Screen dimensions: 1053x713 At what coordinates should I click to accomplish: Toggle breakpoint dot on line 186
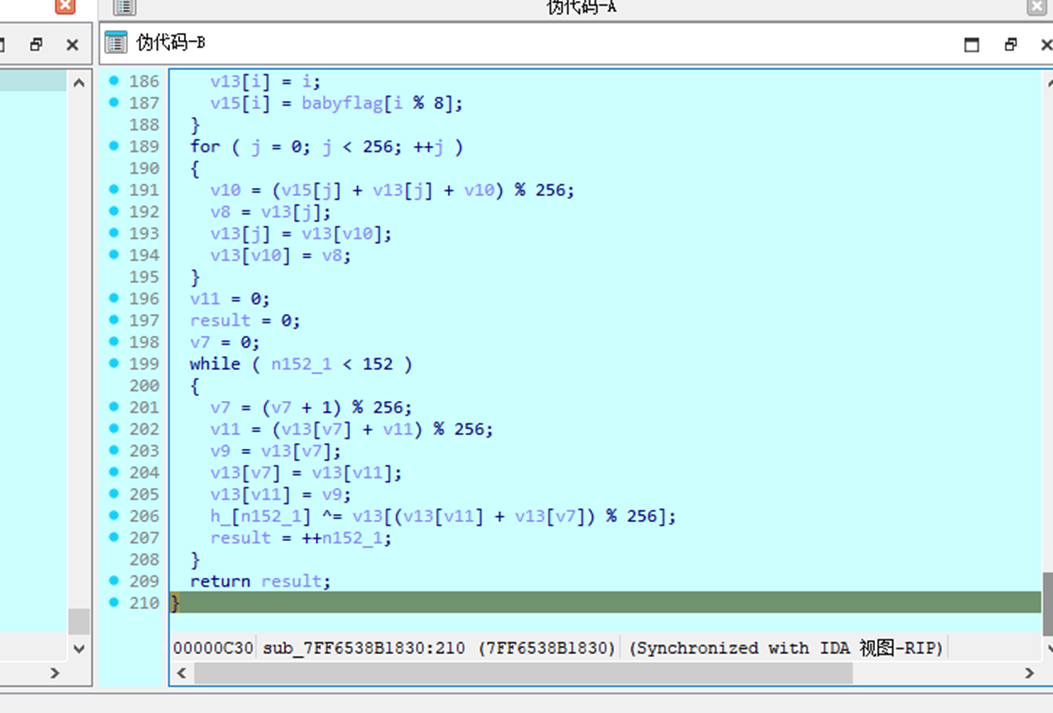(x=114, y=81)
